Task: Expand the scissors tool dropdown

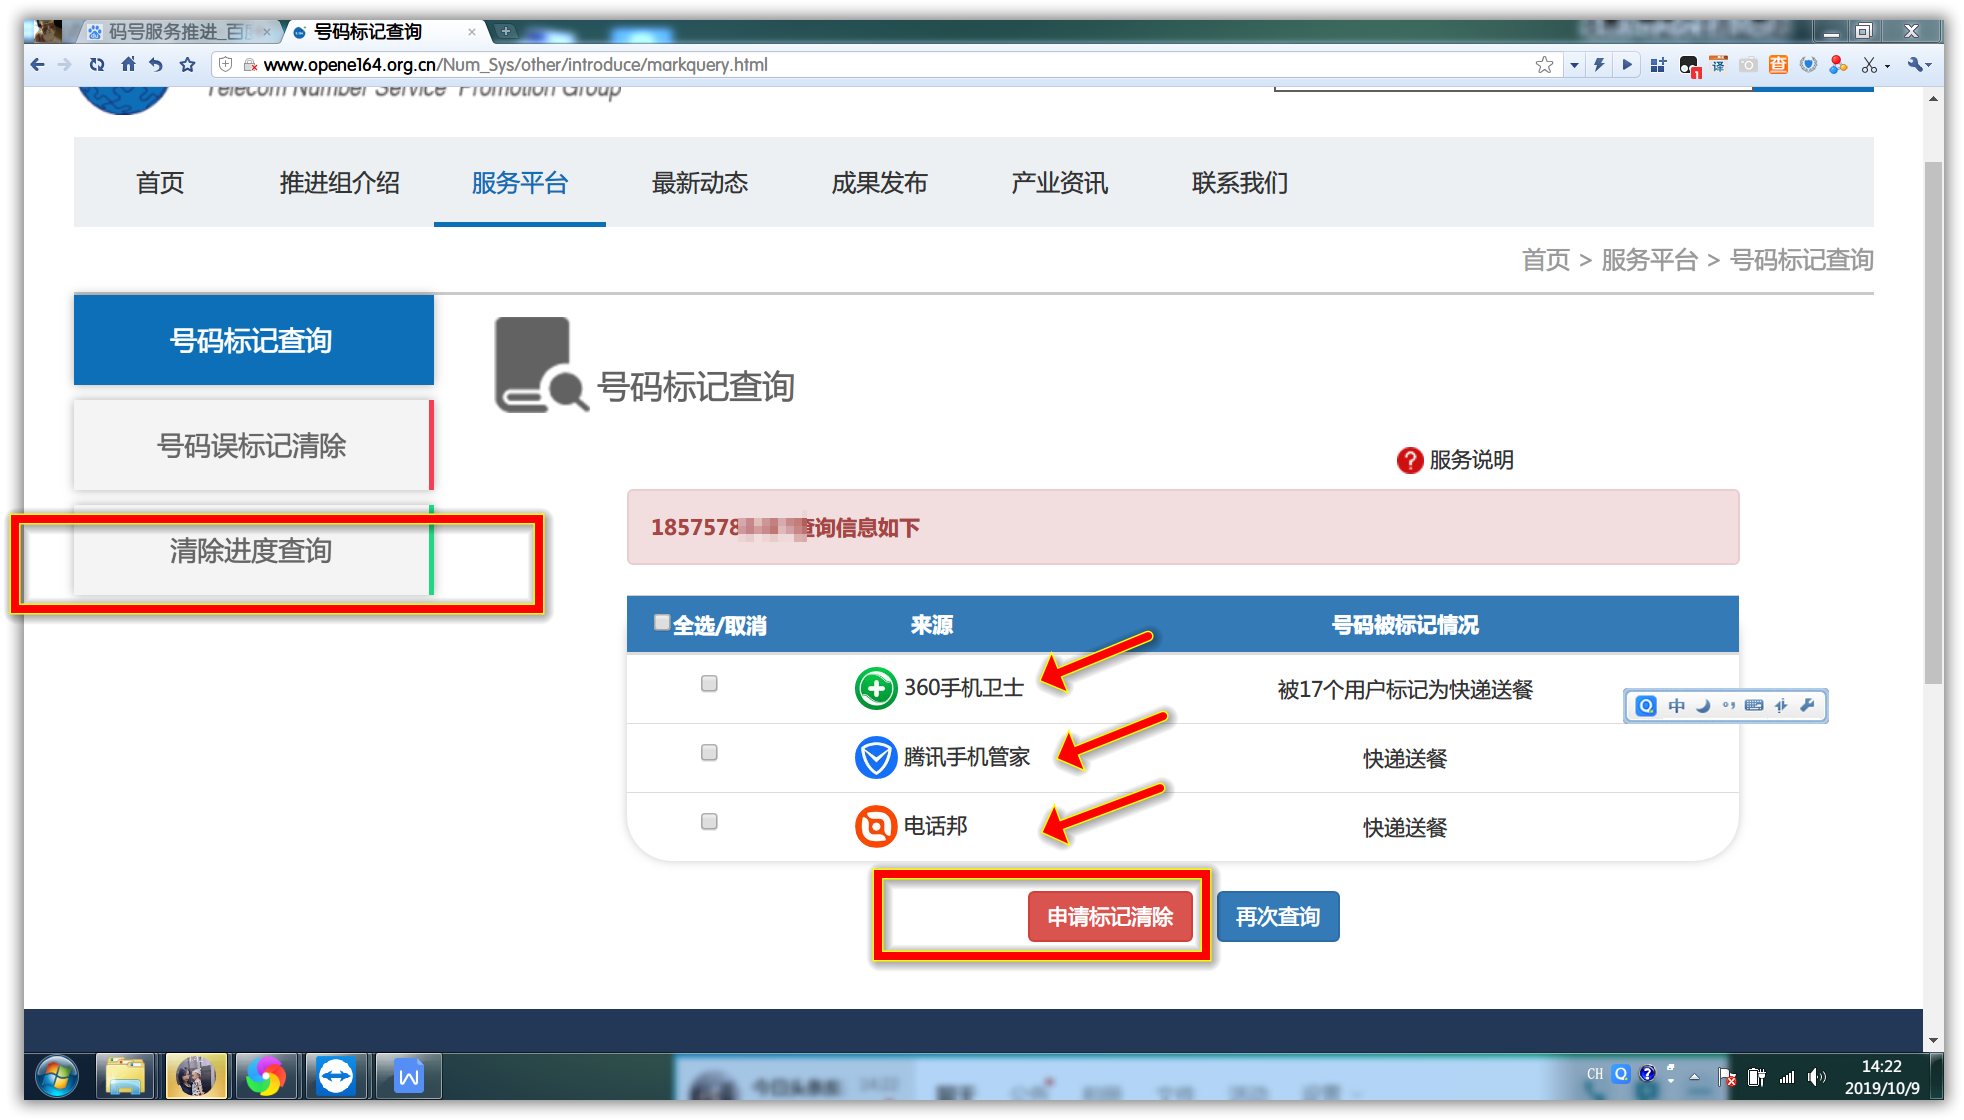Action: 1886,64
